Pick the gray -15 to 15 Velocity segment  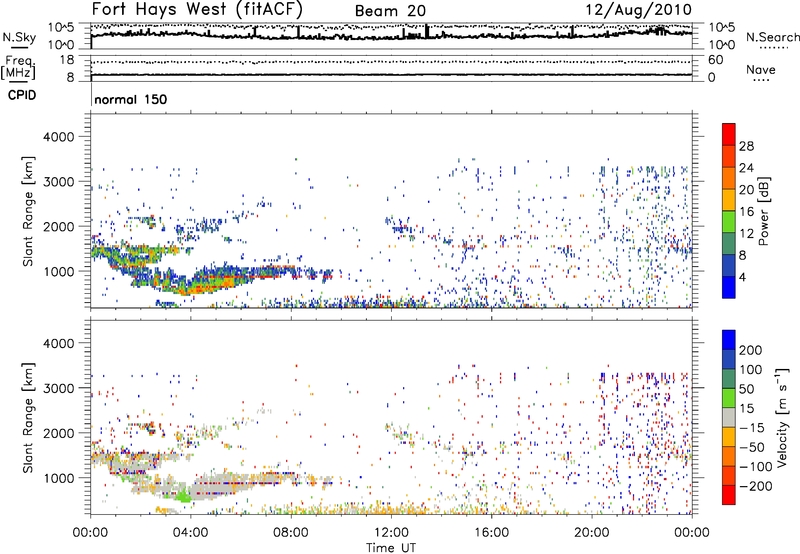tap(729, 417)
